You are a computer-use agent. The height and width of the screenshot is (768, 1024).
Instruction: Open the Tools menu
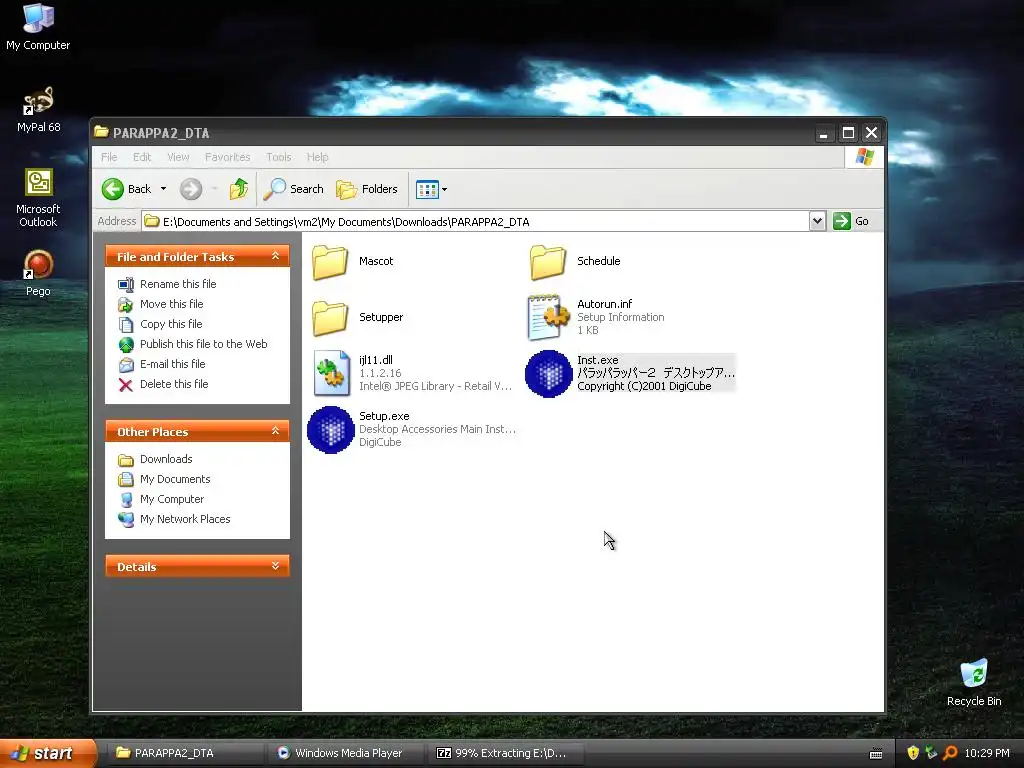pos(278,157)
